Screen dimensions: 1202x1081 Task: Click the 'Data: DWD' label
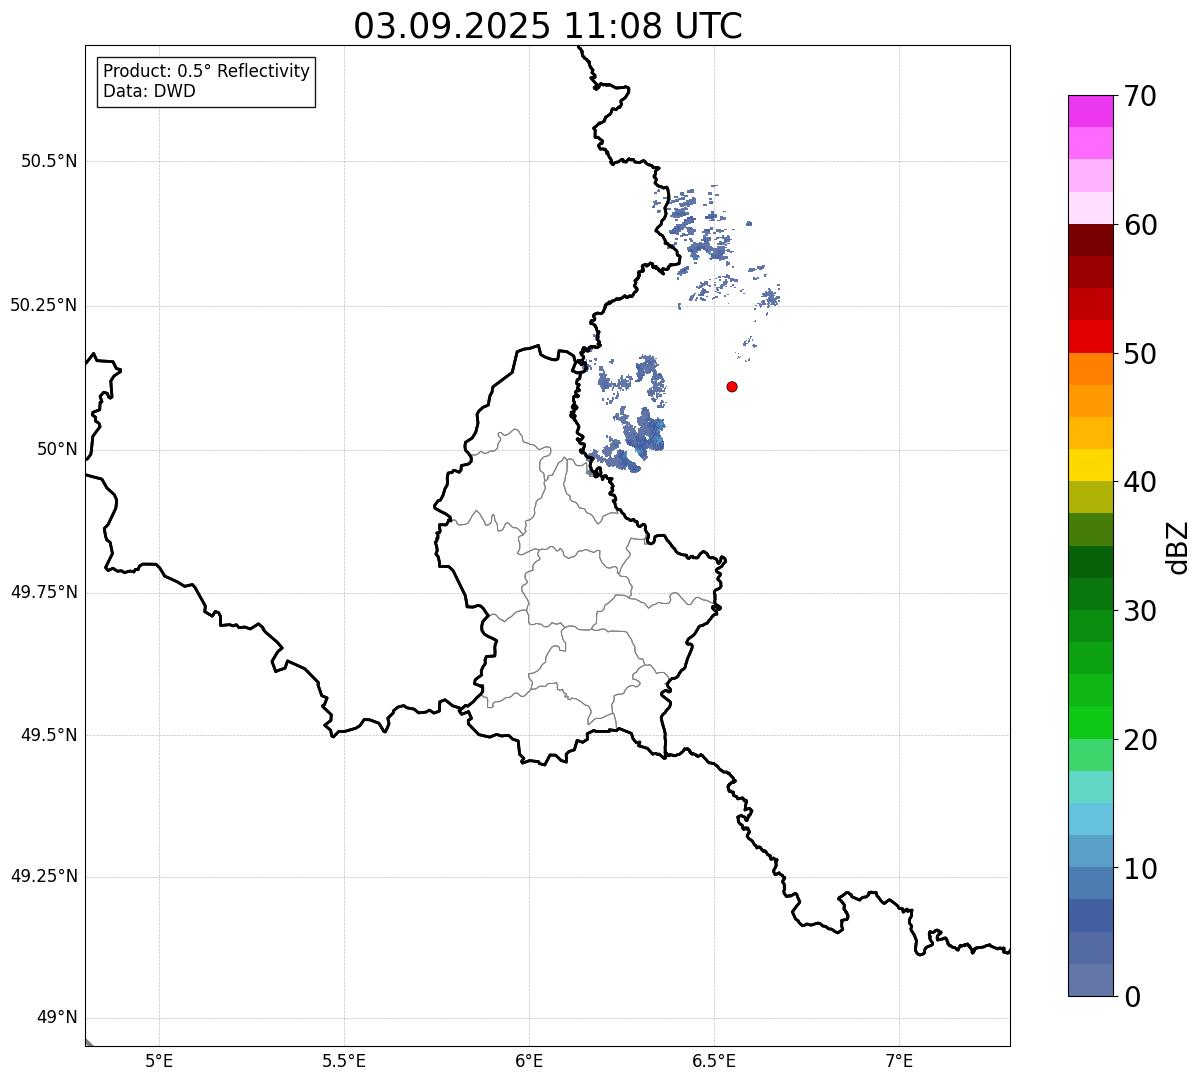pyautogui.click(x=149, y=91)
